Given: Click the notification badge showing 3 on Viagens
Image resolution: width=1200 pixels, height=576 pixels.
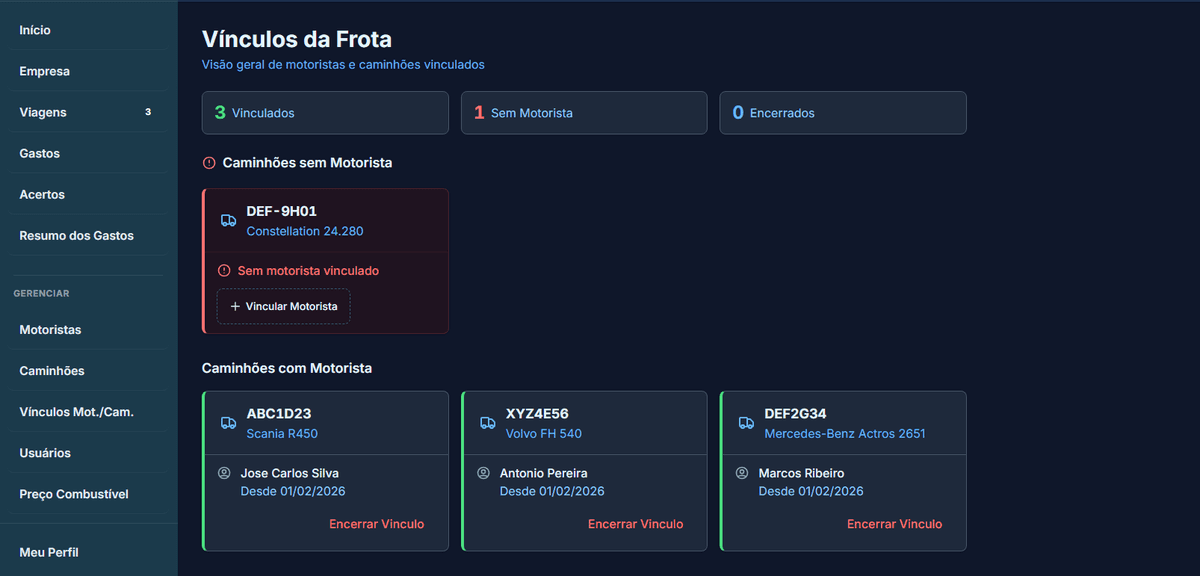Looking at the screenshot, I should (x=148, y=112).
